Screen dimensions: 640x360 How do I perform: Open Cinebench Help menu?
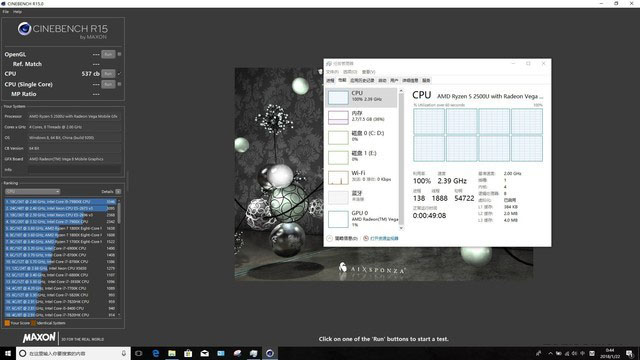(x=18, y=12)
